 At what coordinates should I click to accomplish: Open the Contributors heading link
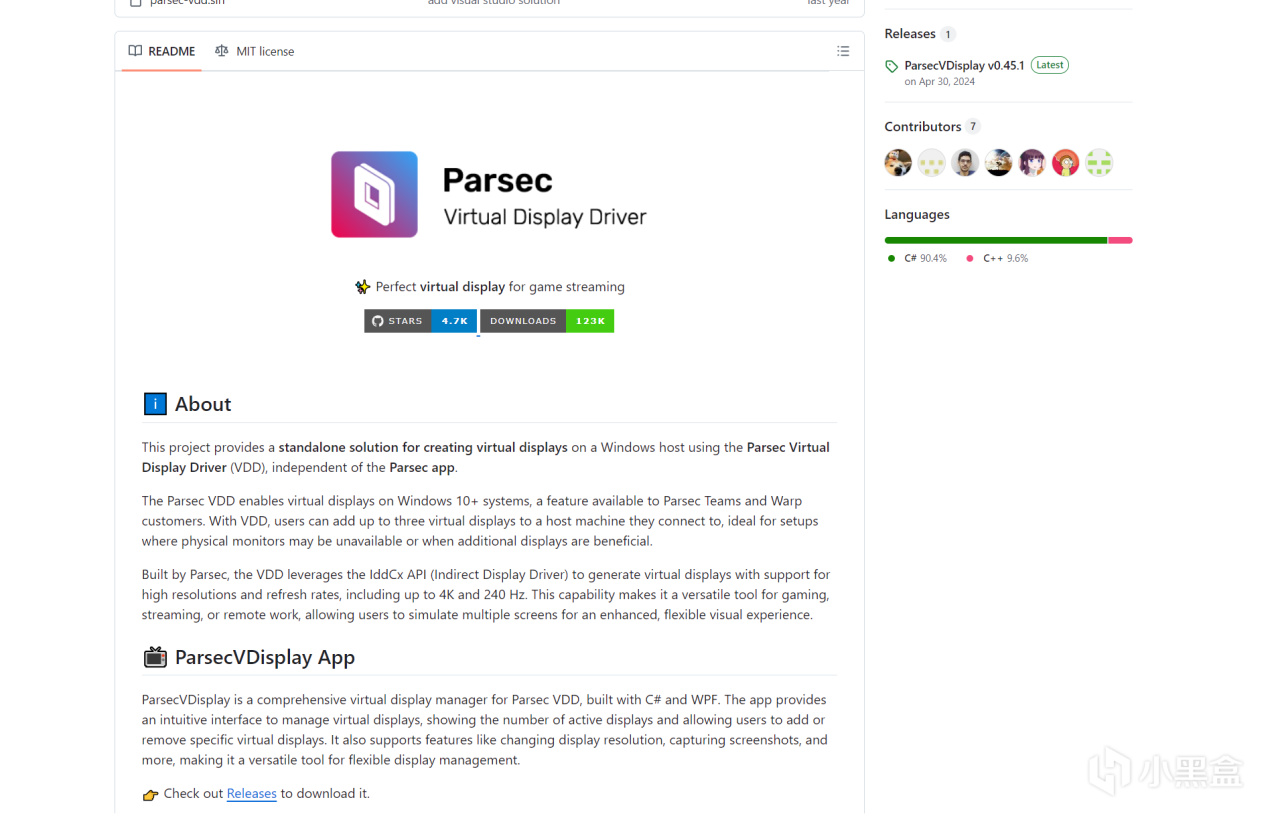click(x=923, y=127)
